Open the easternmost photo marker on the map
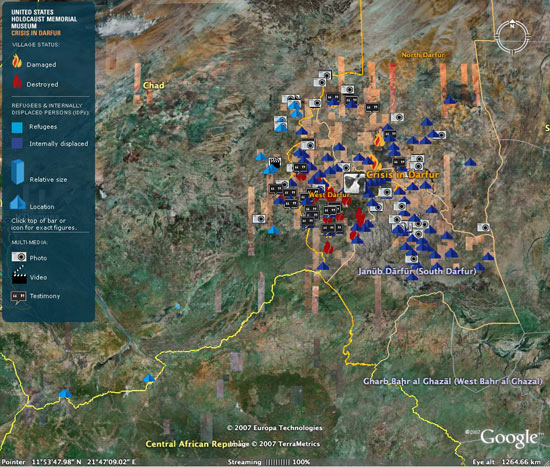 (483, 227)
